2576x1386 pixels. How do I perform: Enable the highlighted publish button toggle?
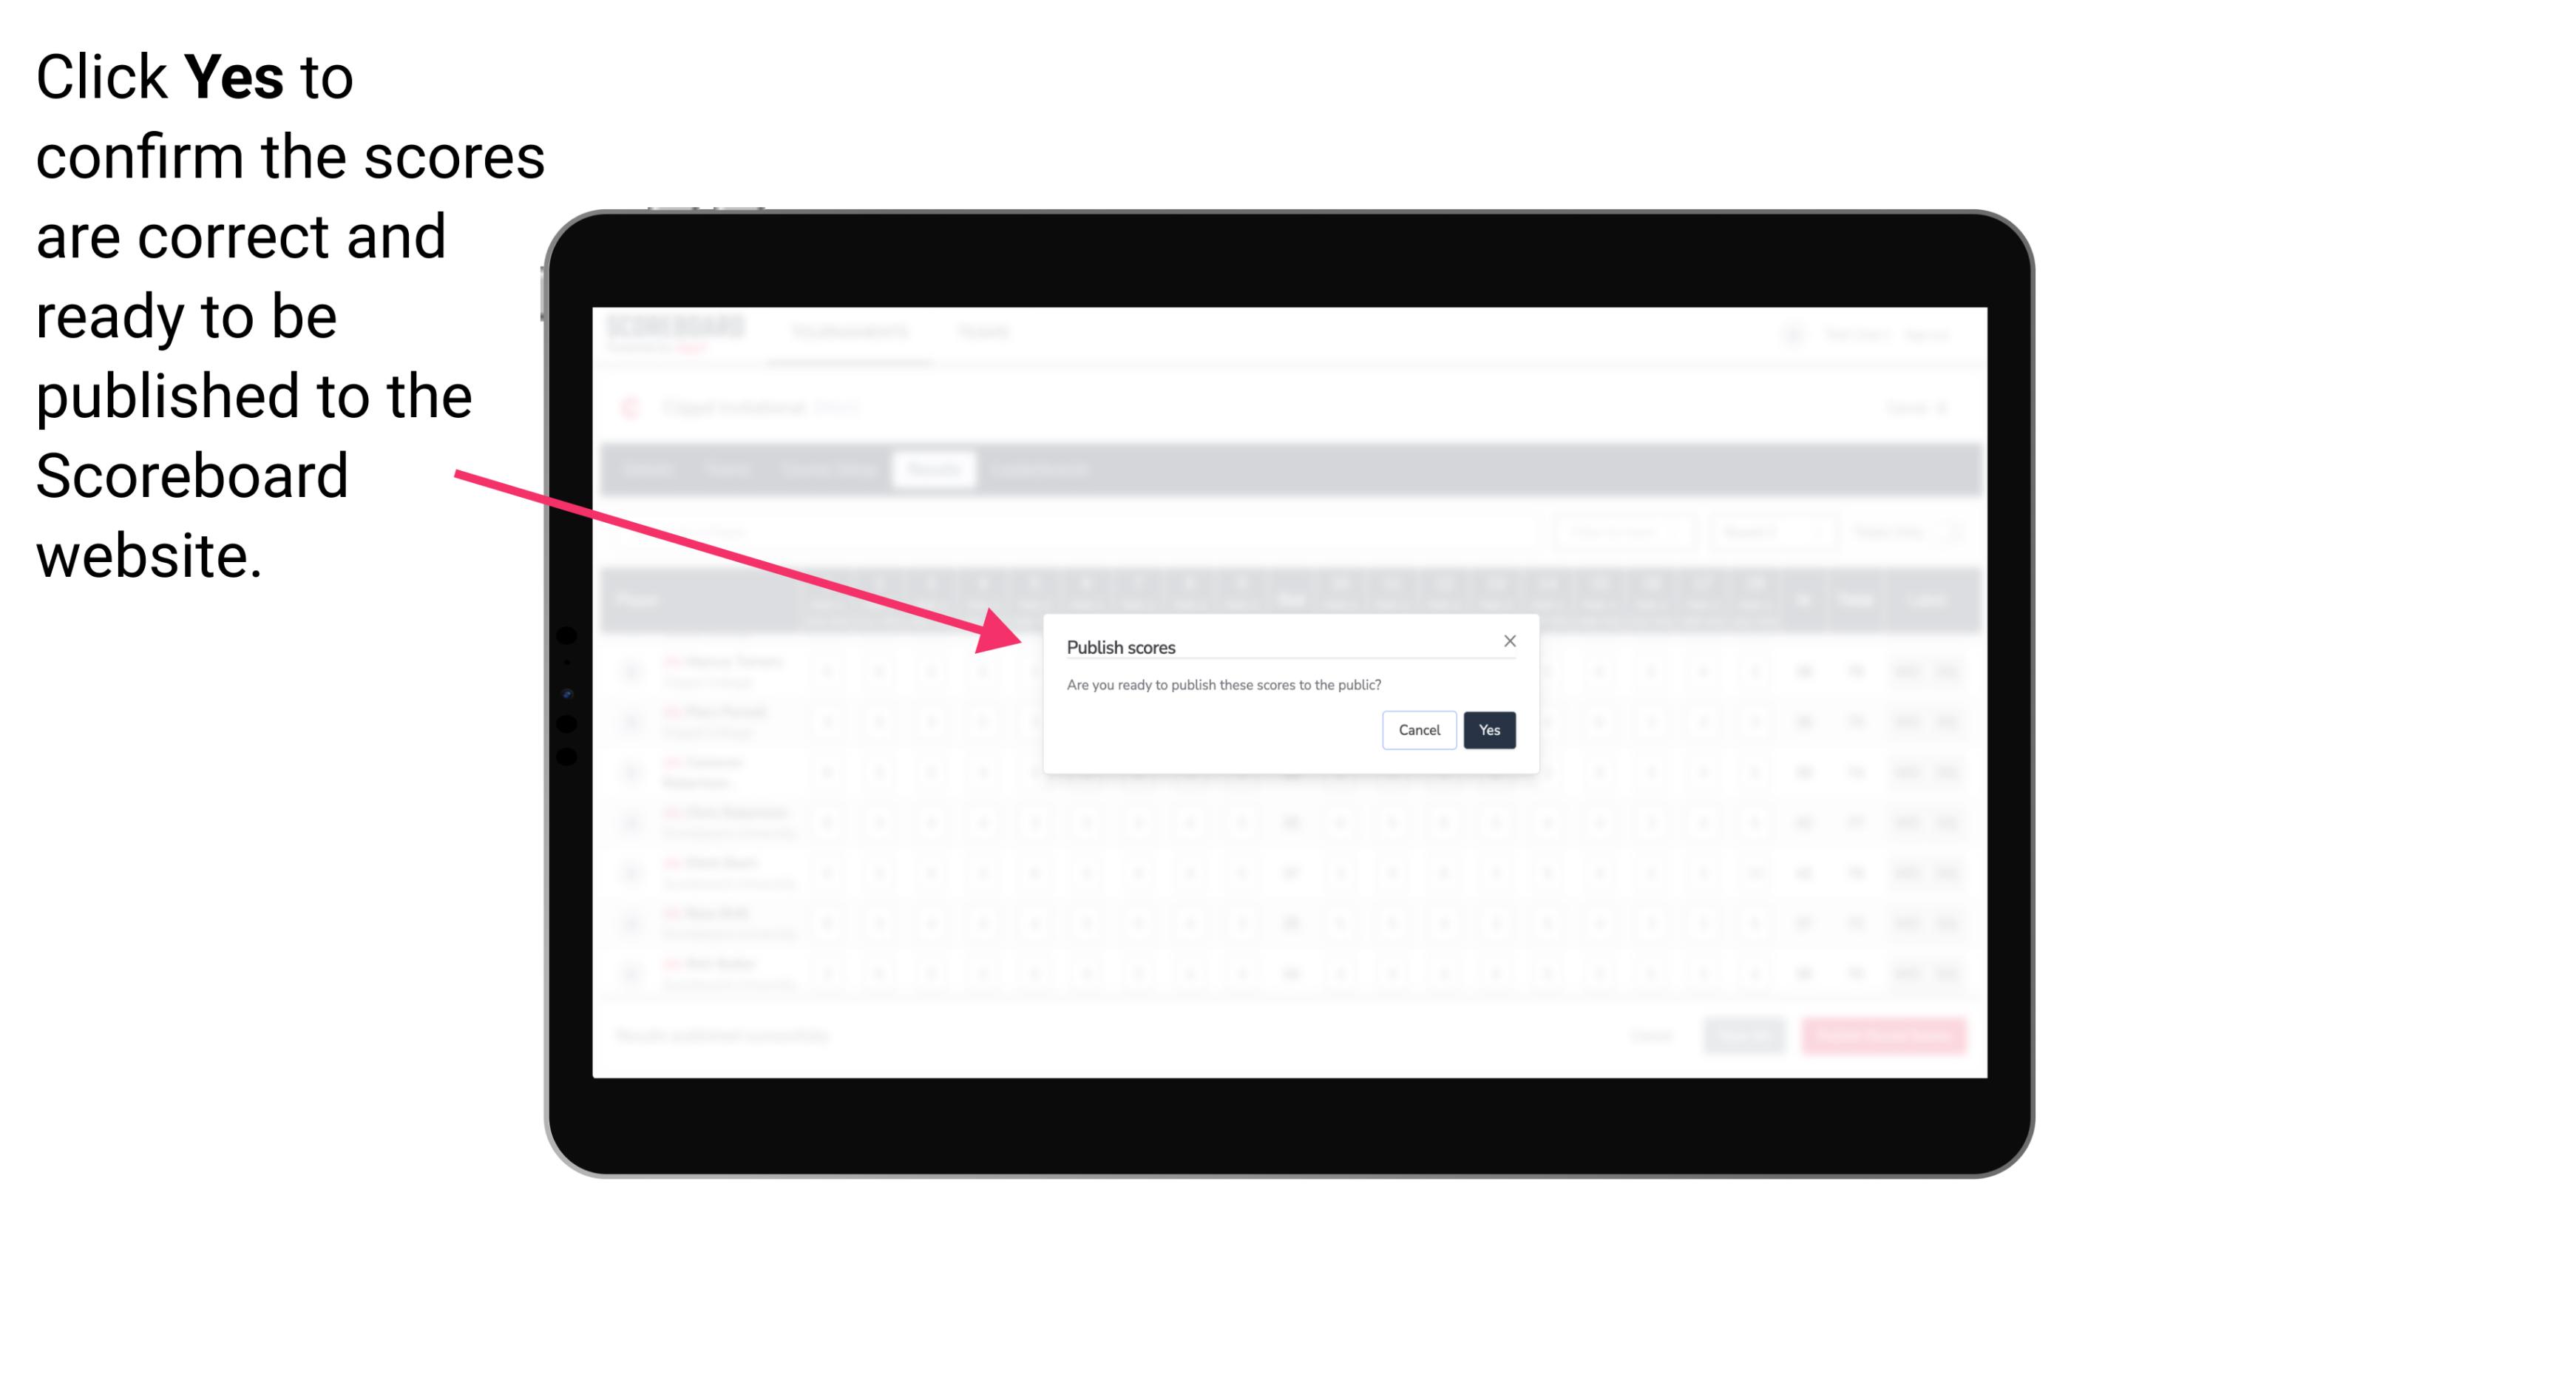coord(1486,729)
